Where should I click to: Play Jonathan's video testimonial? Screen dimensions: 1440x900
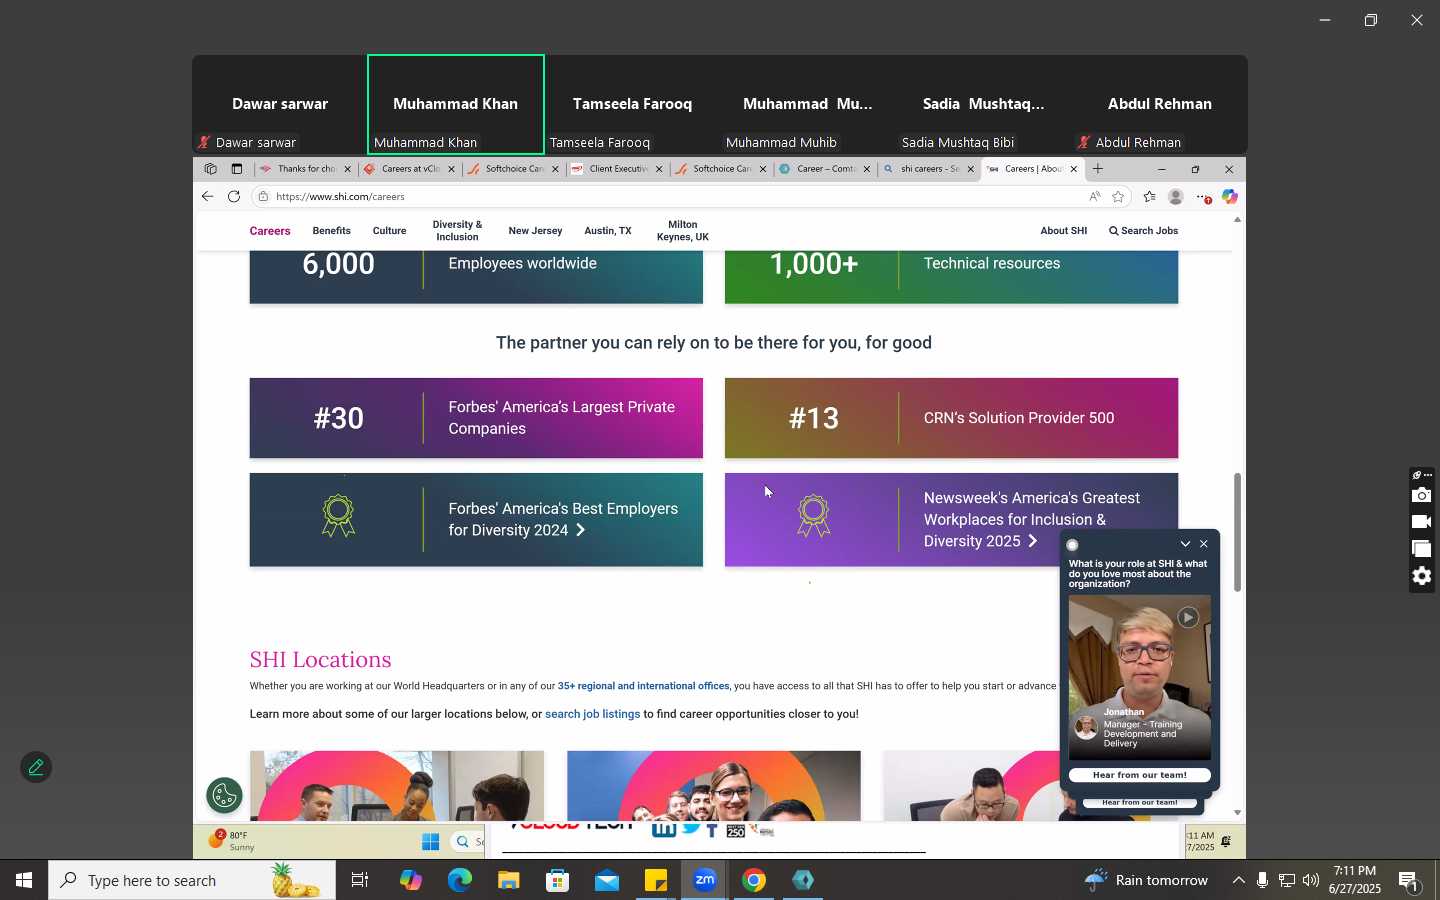pyautogui.click(x=1188, y=617)
